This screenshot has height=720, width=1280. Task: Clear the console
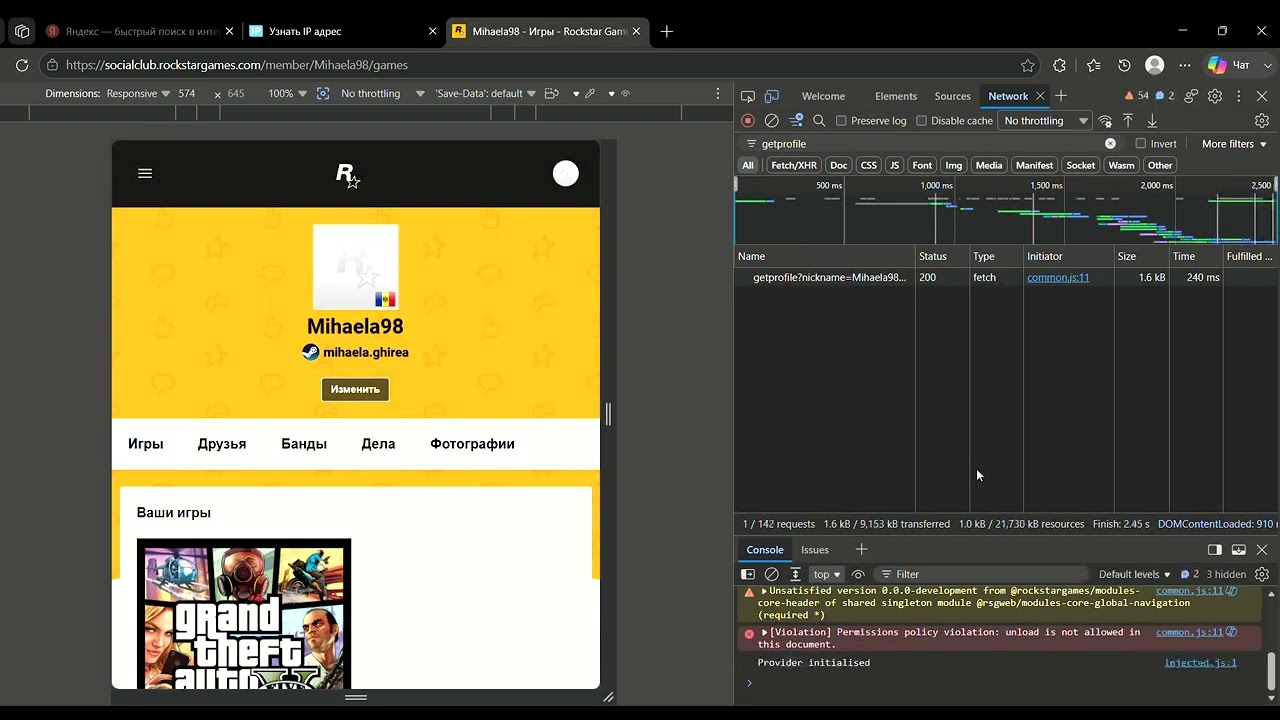click(x=771, y=574)
